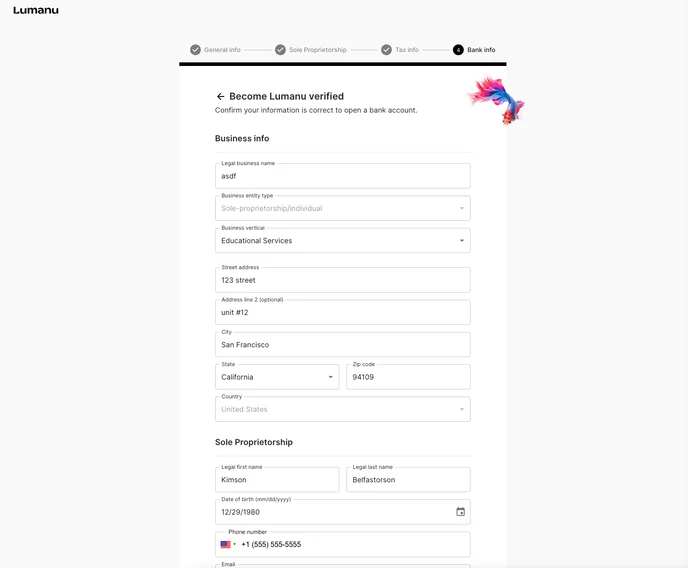Click the colorful betta fish illustration

pos(497,100)
